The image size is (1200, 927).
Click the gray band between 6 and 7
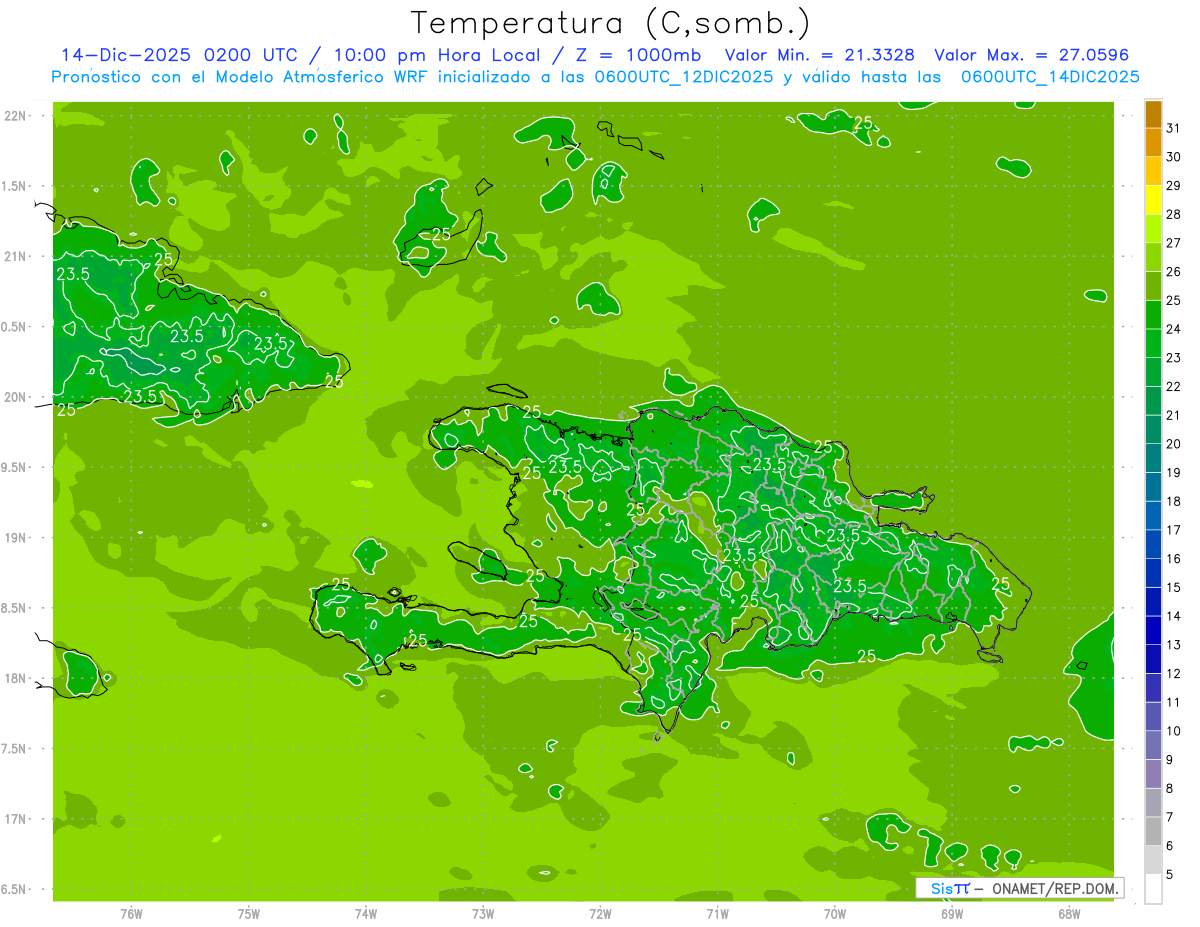(1153, 832)
